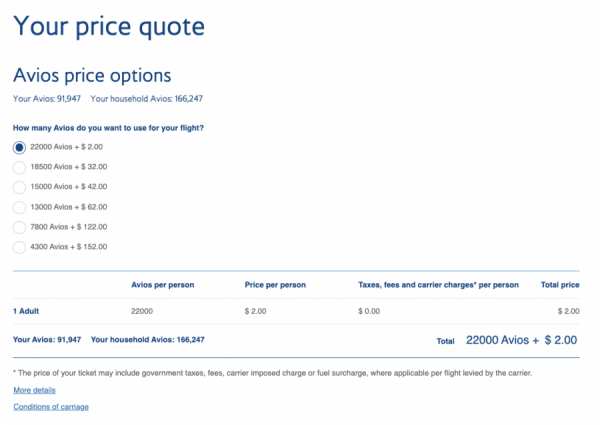The width and height of the screenshot is (600, 425).
Task: Click the "How many Avios" question text
Action: click(115, 128)
